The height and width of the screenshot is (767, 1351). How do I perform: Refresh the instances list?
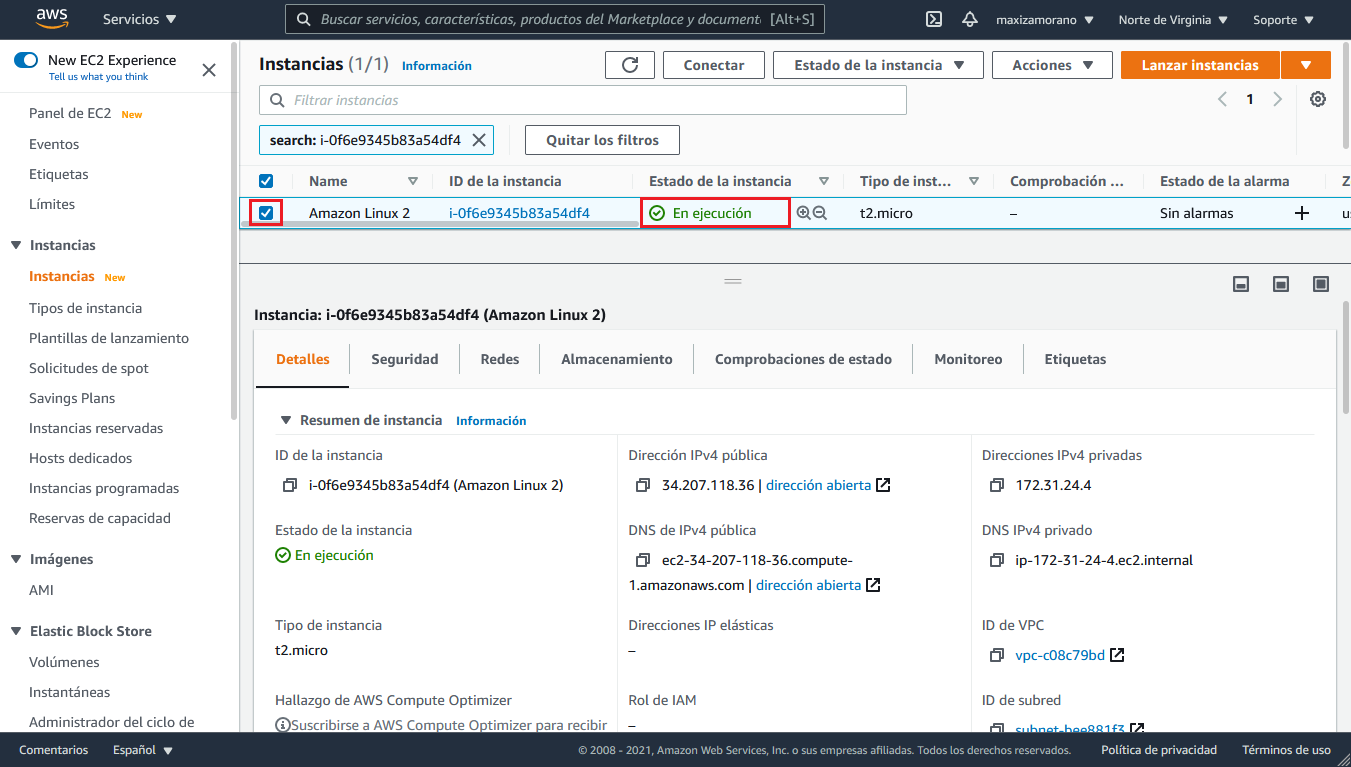tap(630, 65)
